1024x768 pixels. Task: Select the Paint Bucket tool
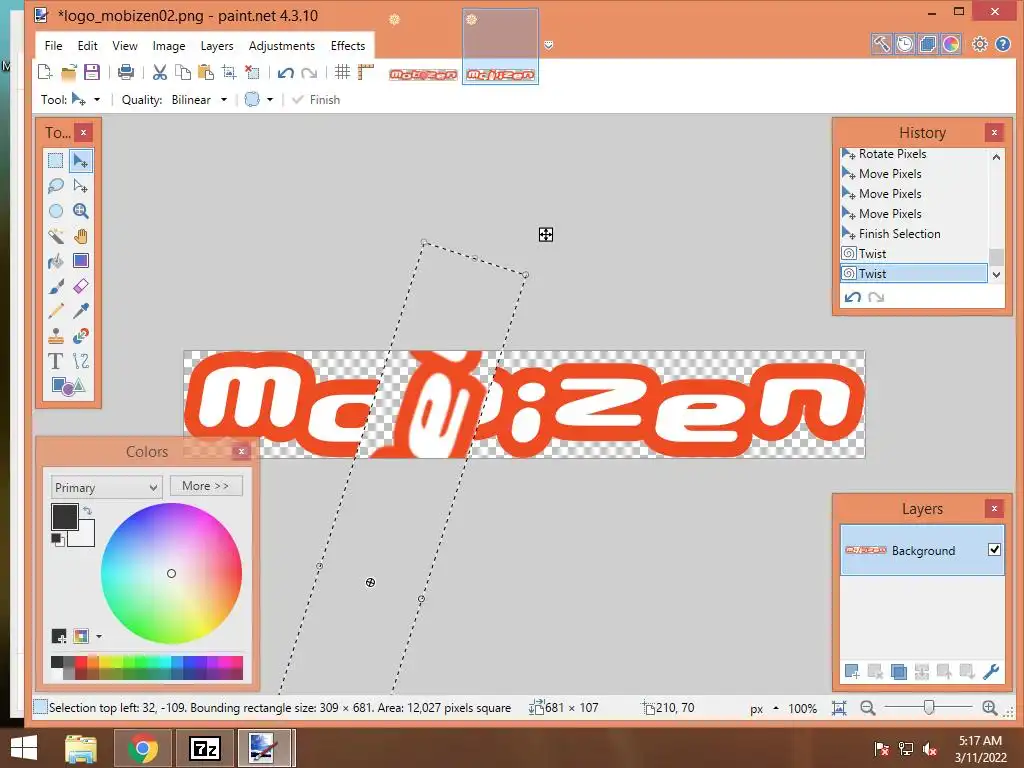(56, 261)
